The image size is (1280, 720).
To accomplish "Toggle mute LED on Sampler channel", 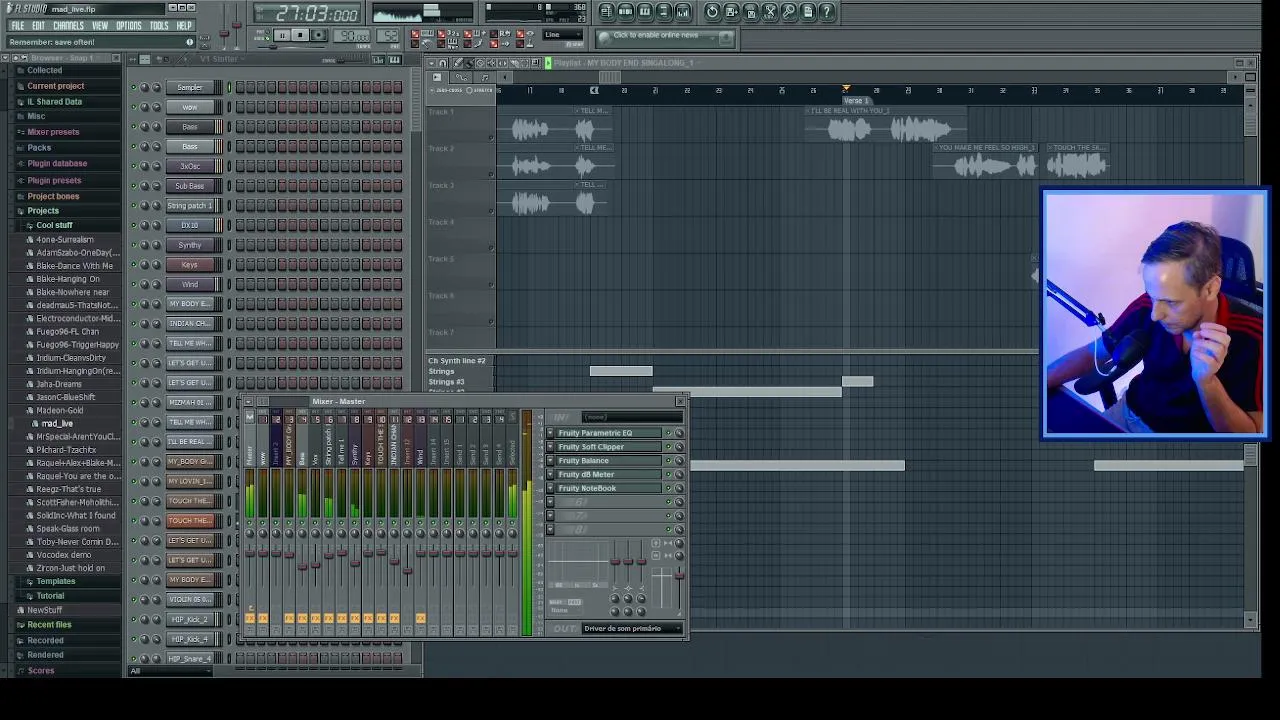I will 133,87.
